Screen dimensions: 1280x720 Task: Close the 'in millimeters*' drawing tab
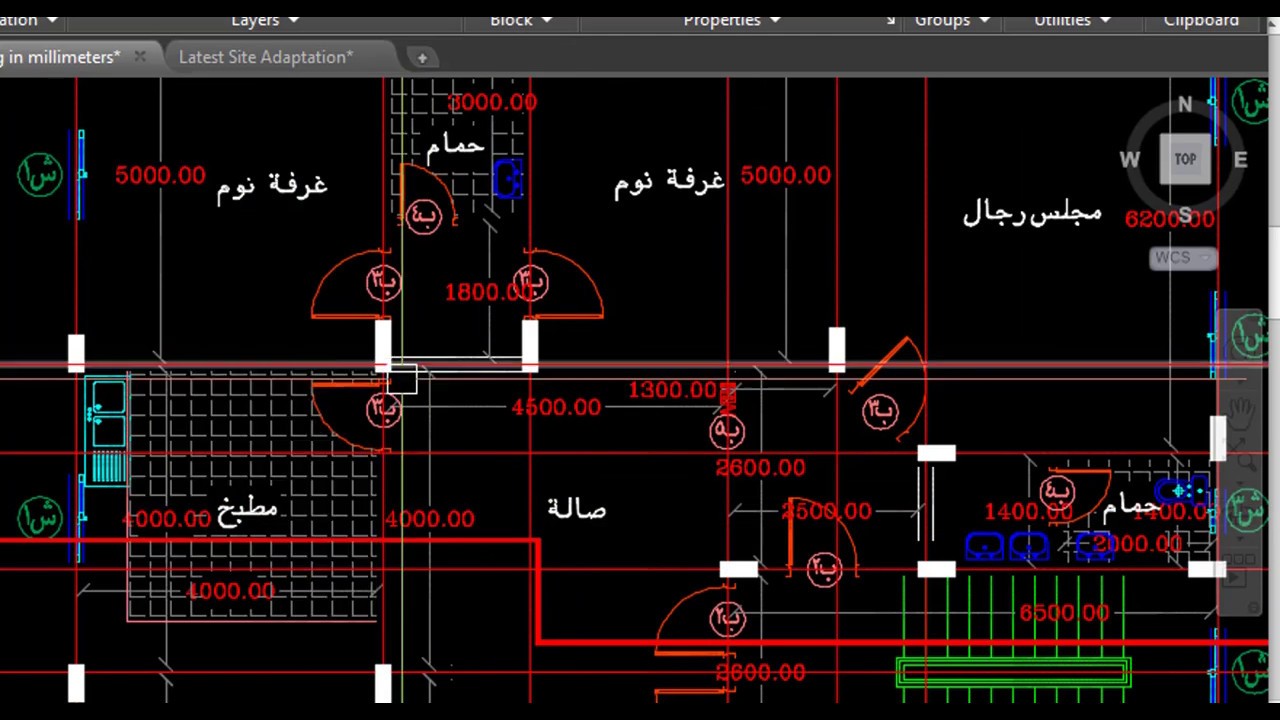[140, 57]
